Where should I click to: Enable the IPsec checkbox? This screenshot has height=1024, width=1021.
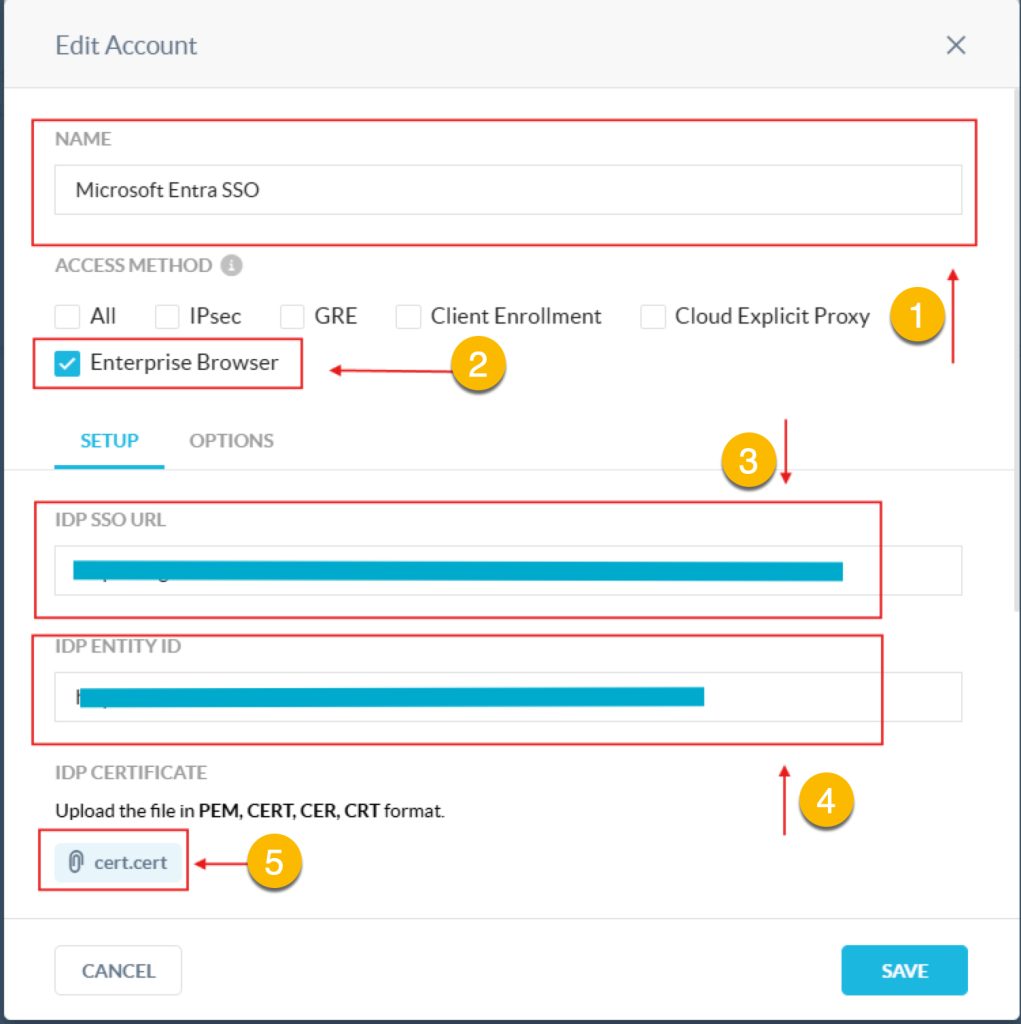(167, 317)
